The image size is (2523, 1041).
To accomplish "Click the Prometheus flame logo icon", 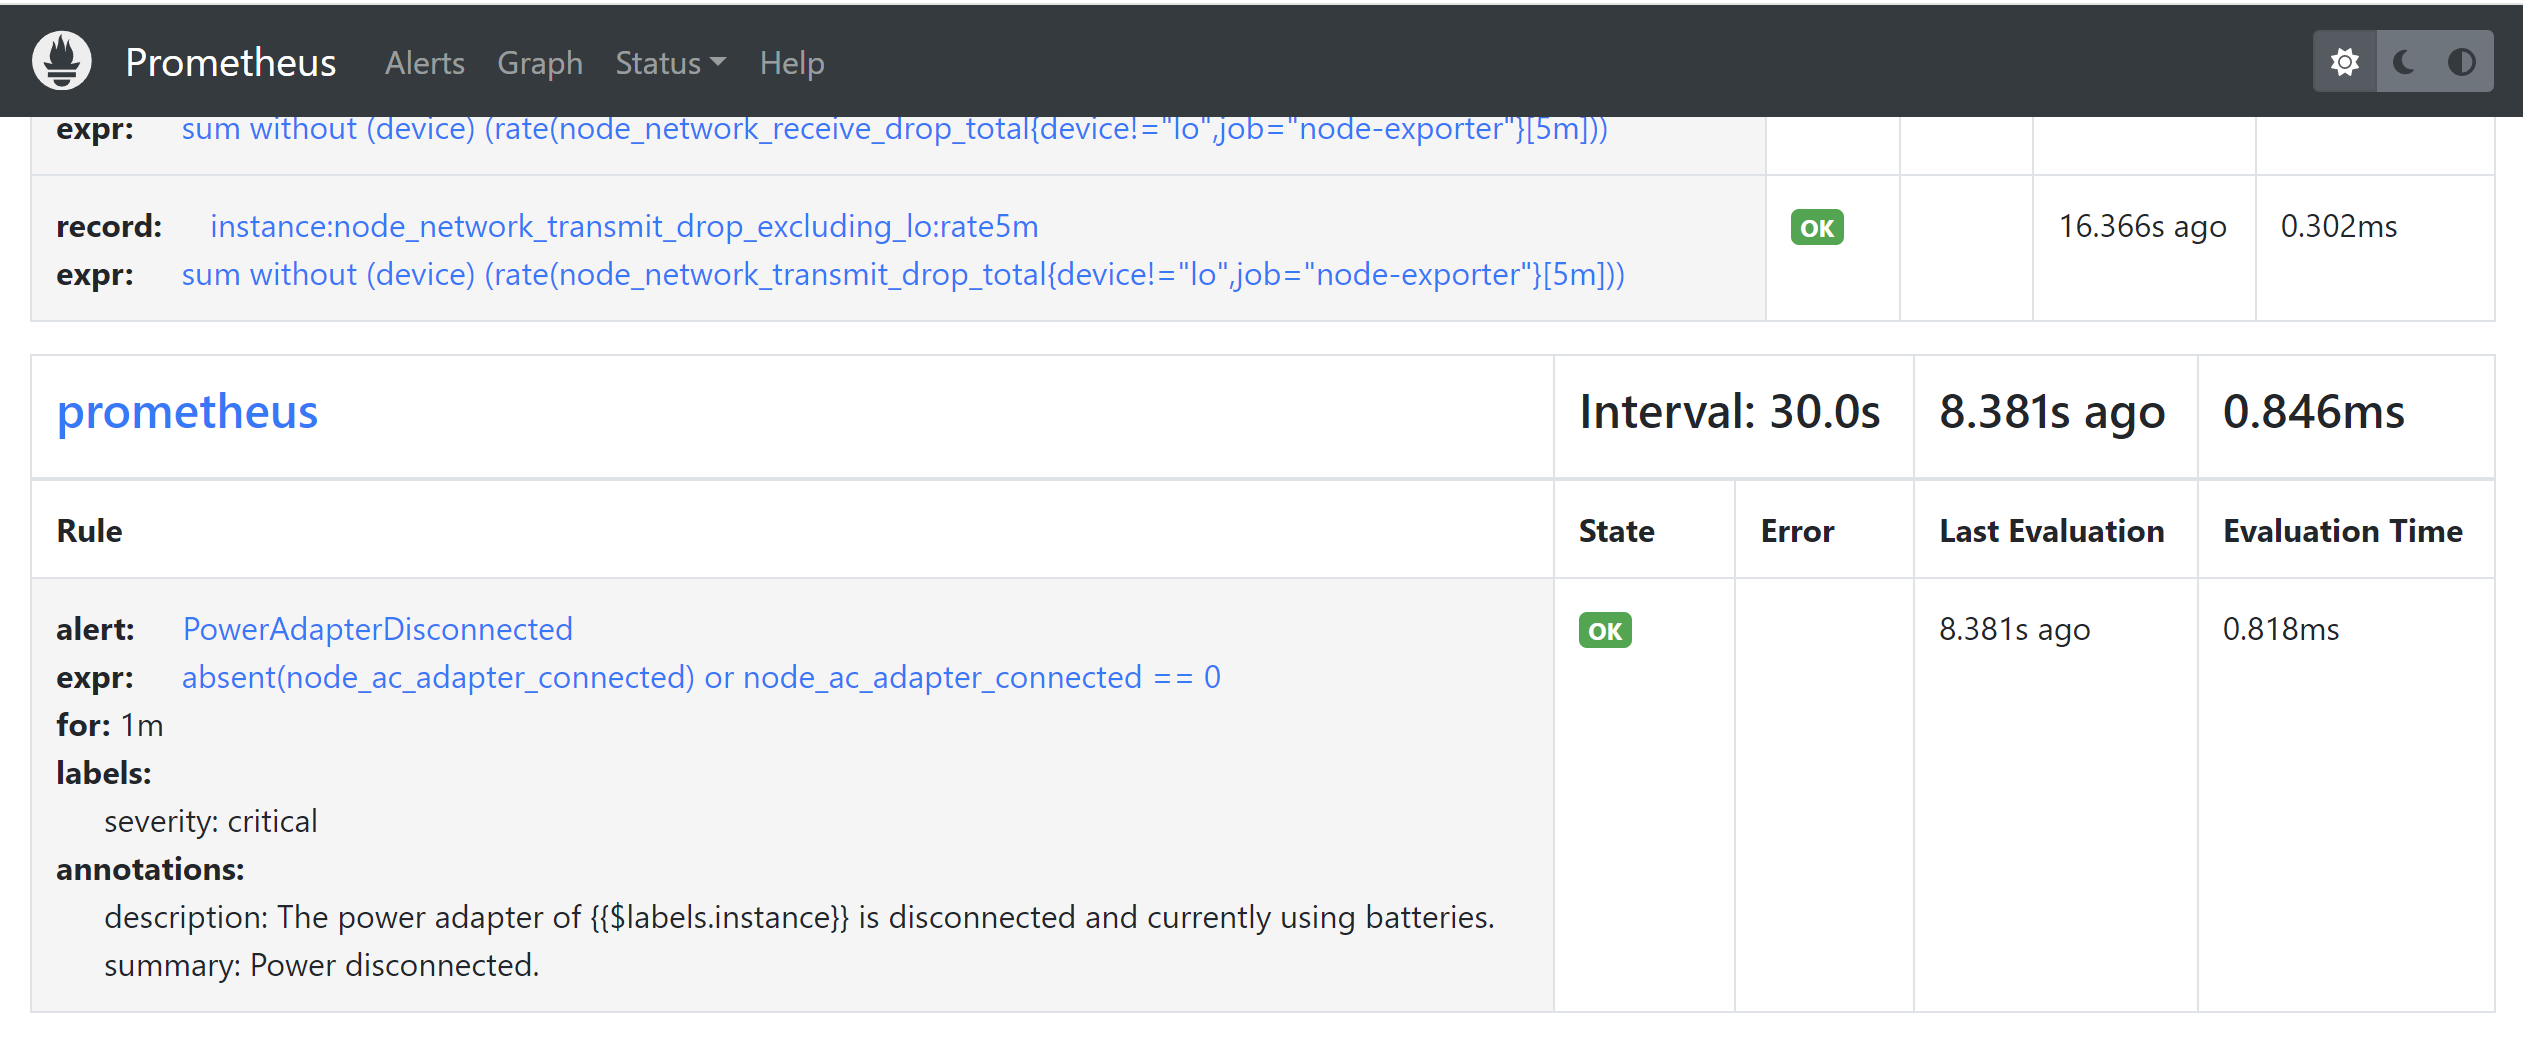I will [x=62, y=61].
